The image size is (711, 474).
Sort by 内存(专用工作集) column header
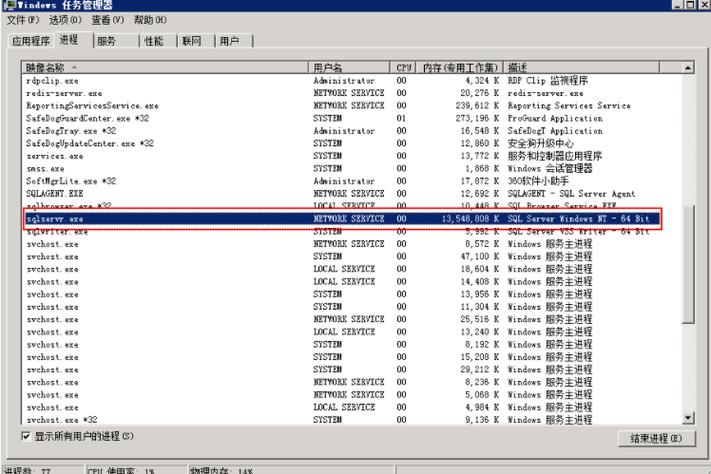click(x=460, y=68)
